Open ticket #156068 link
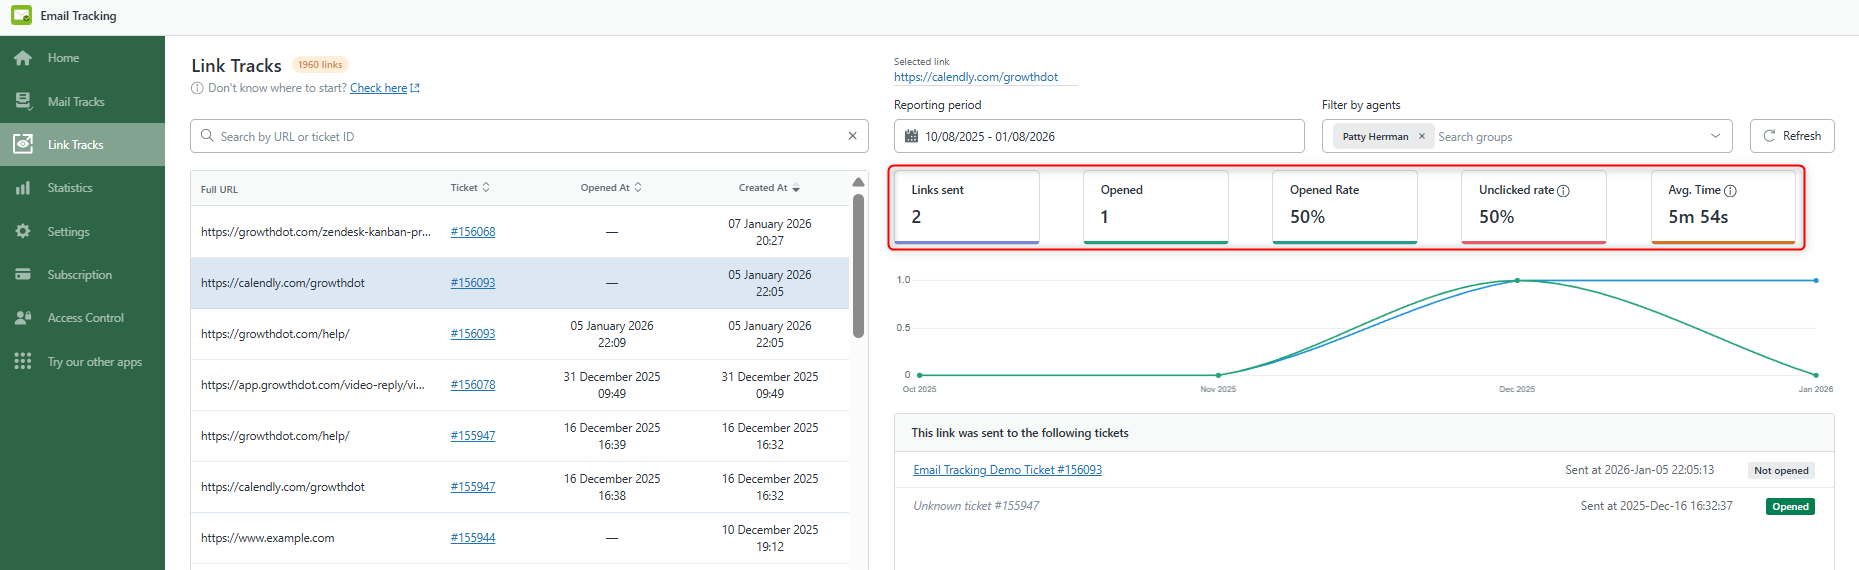The image size is (1859, 570). 472,232
